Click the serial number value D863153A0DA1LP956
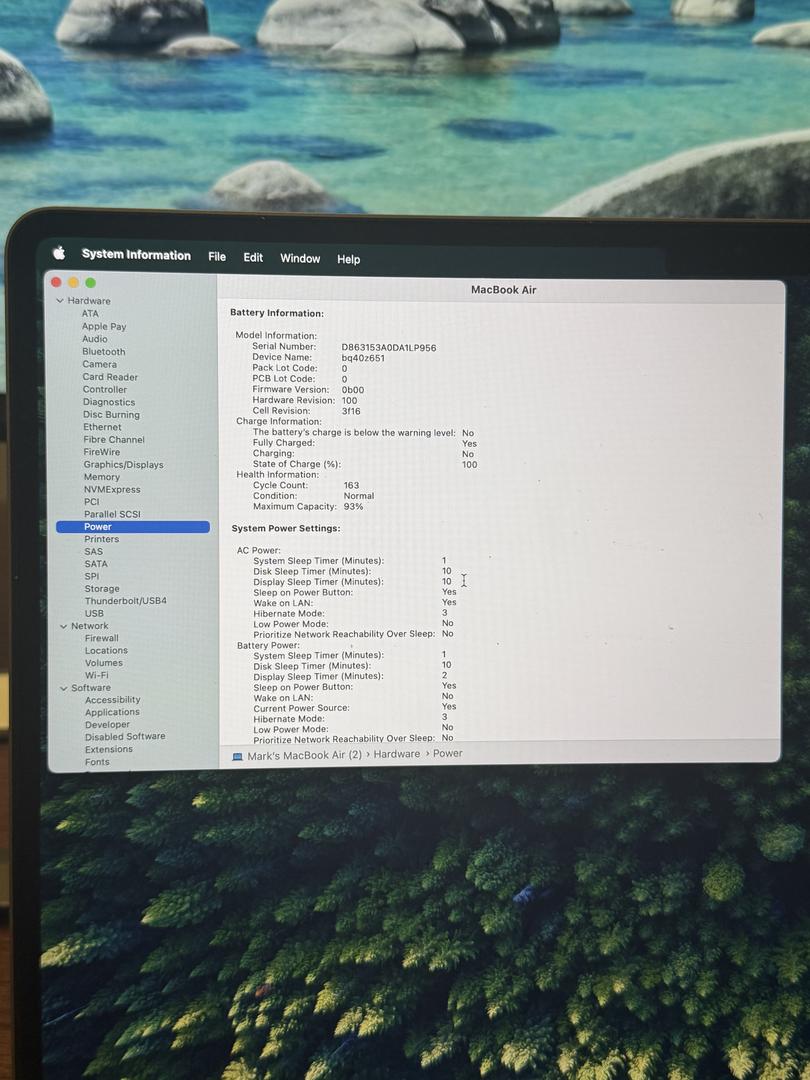This screenshot has height=1080, width=810. click(x=389, y=348)
